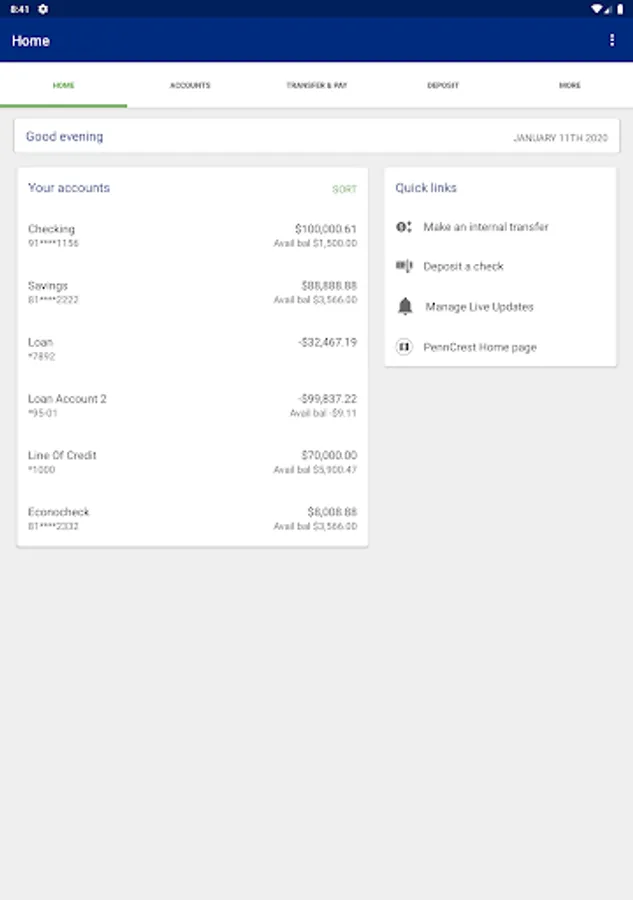Select the Home tab
The height and width of the screenshot is (900, 633).
coord(63,86)
